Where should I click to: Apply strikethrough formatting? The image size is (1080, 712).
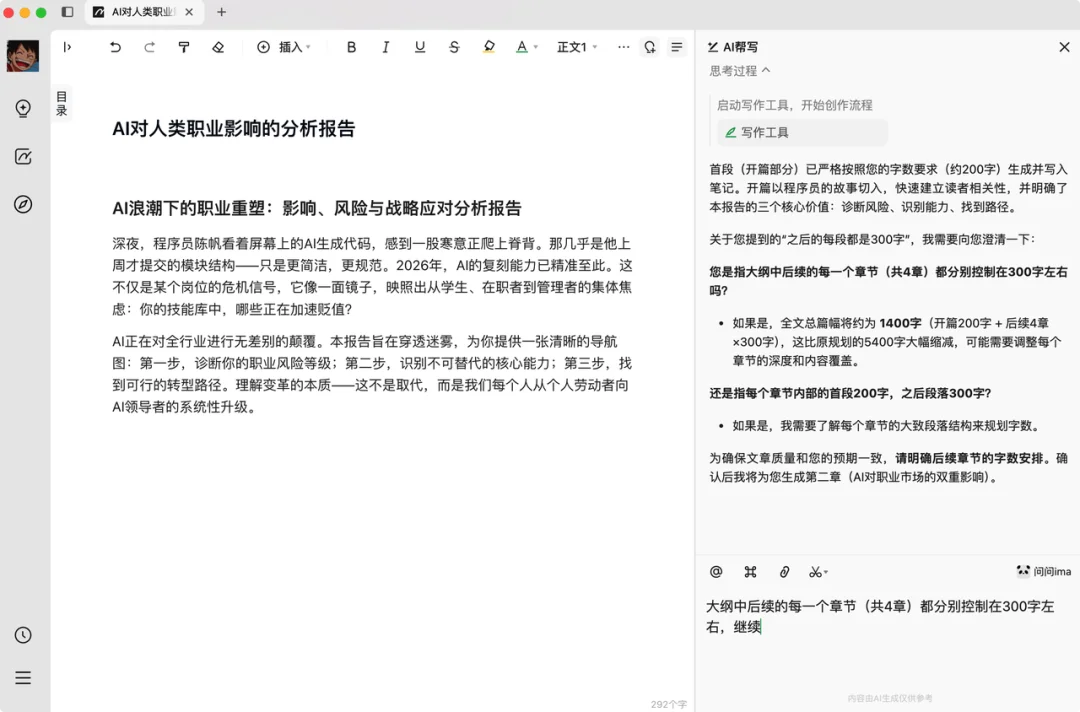click(454, 47)
